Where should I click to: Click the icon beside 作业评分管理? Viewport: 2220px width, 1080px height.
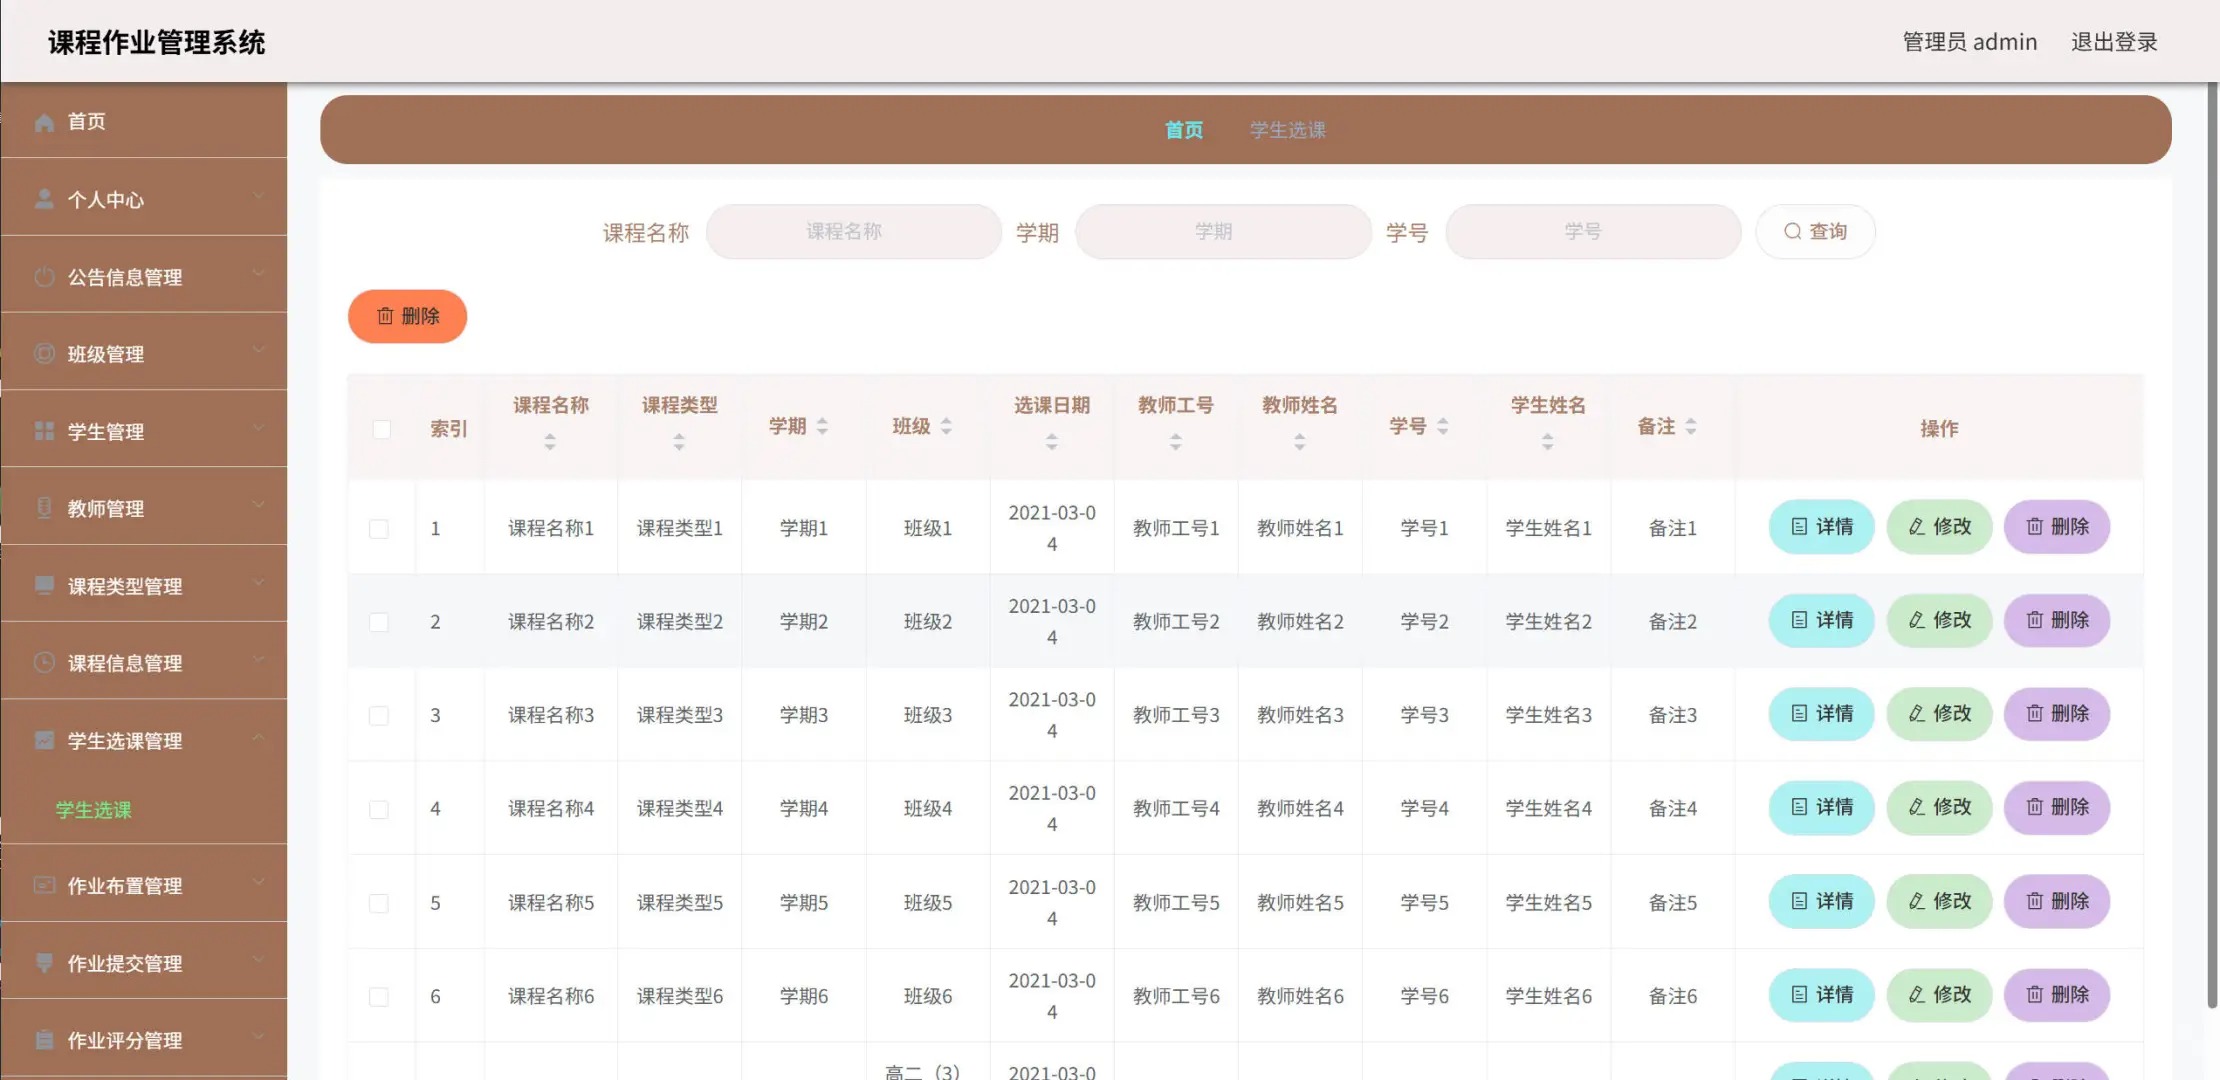[44, 1040]
